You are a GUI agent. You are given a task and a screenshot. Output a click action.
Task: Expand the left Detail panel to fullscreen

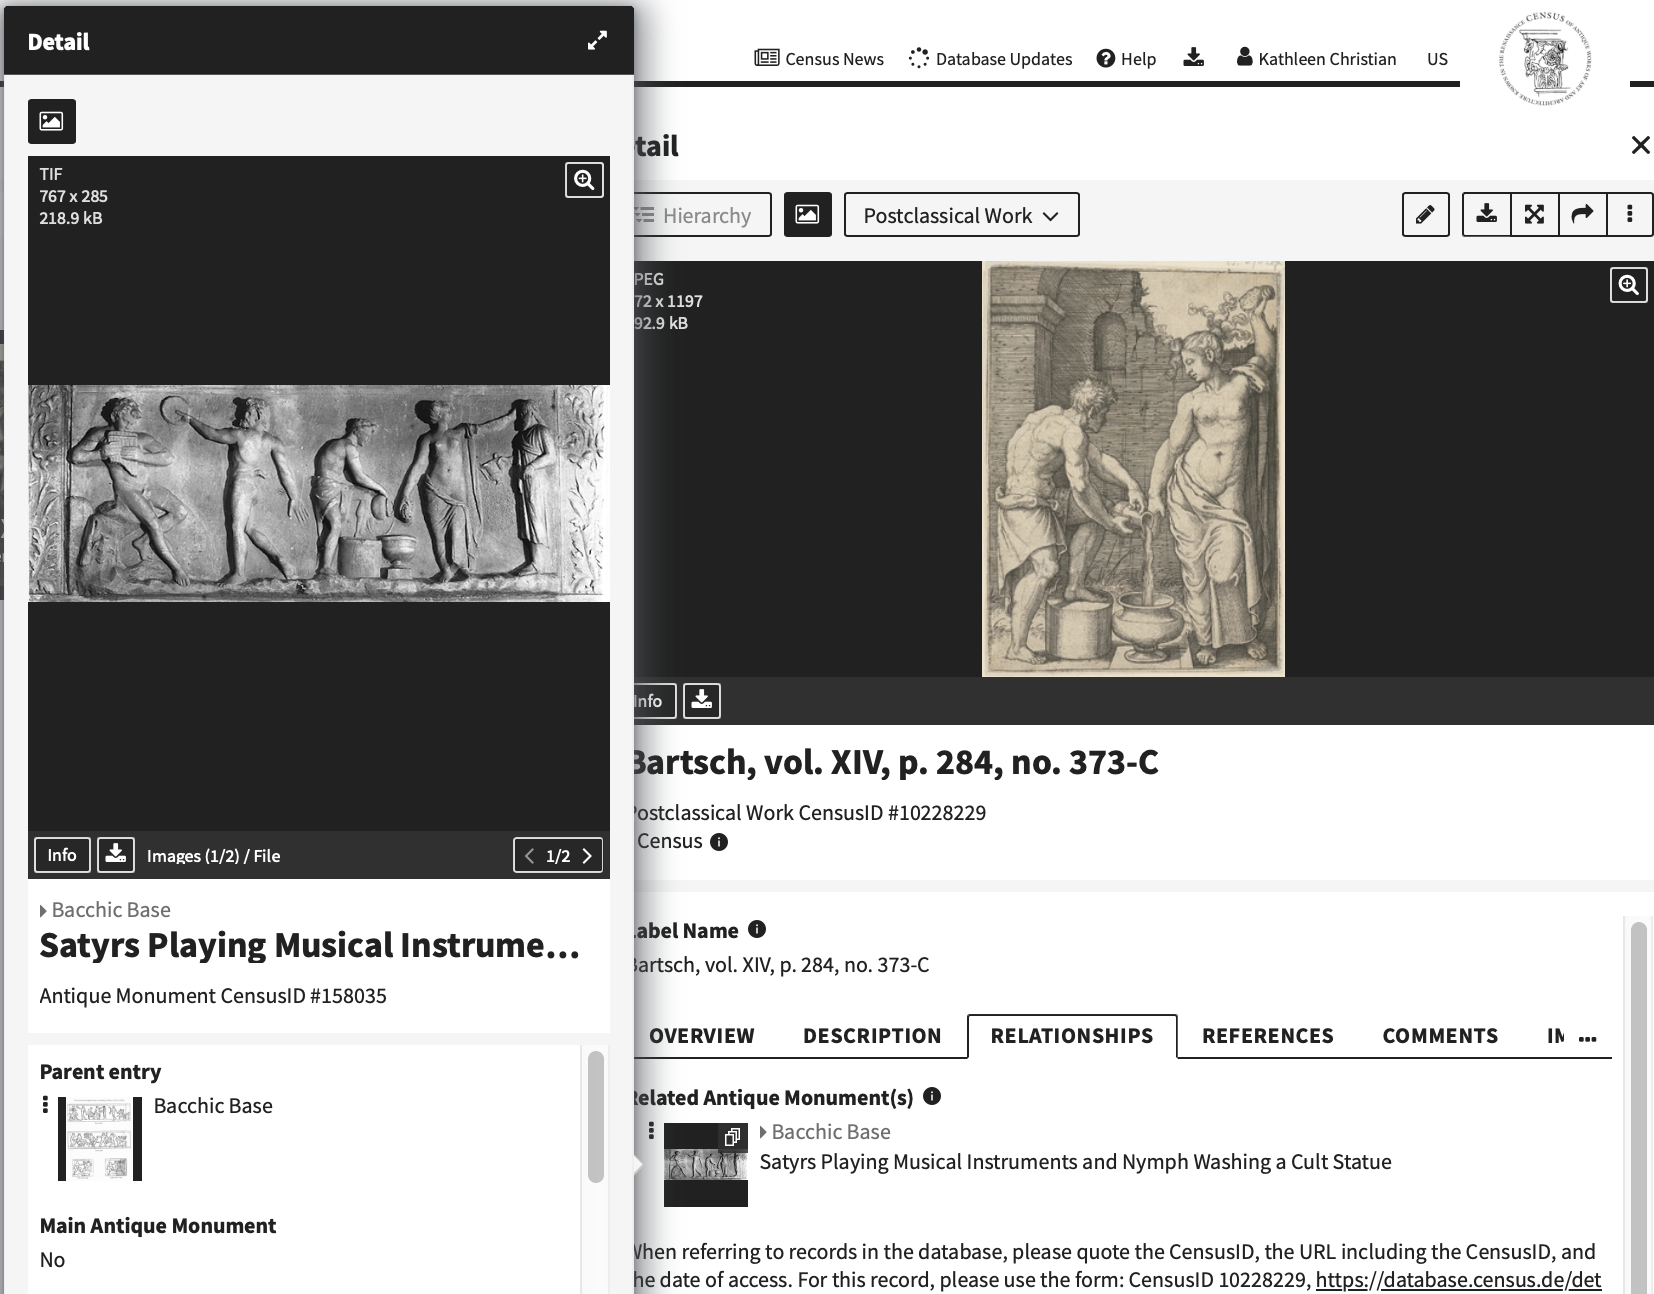point(597,41)
